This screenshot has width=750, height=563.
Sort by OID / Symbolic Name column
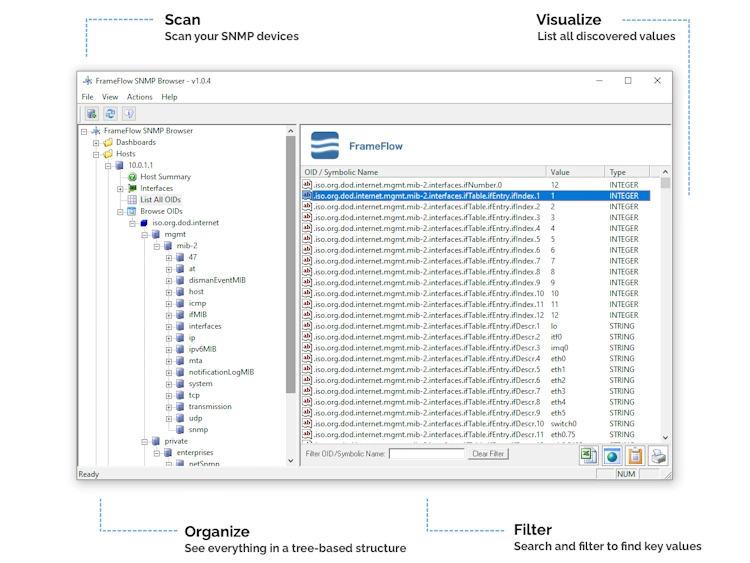tap(424, 172)
